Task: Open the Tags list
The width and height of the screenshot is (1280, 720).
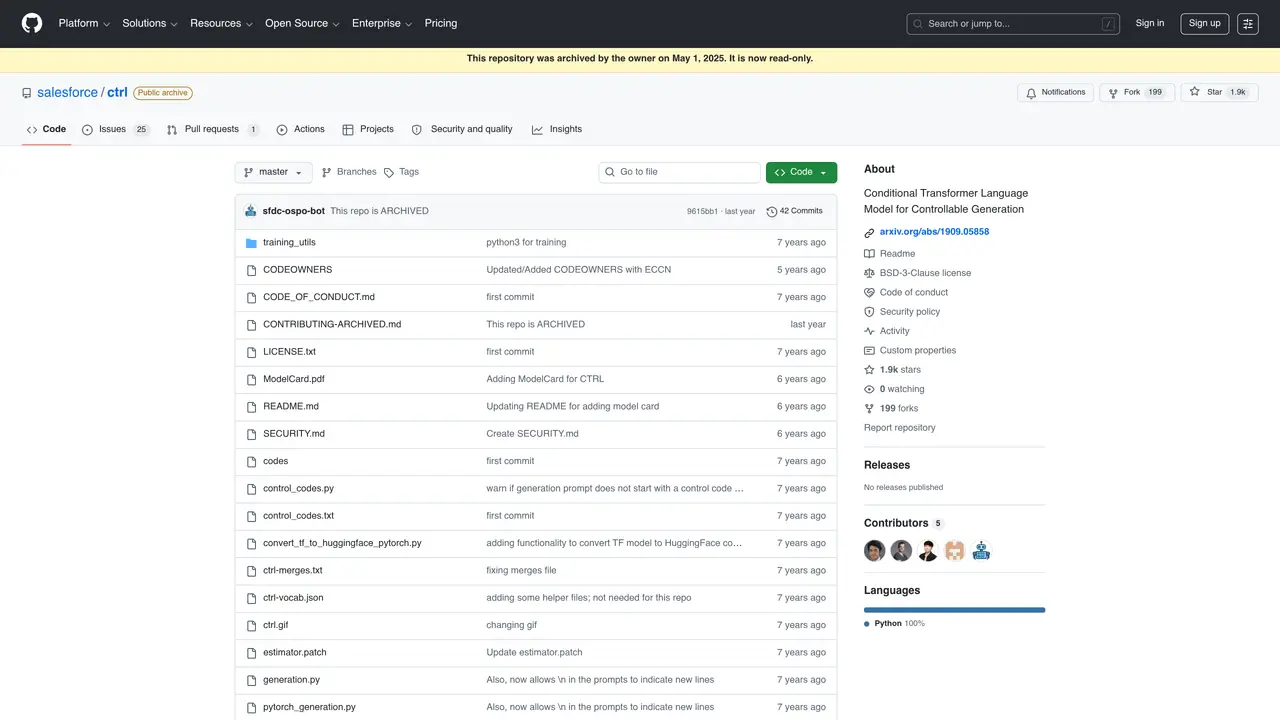Action: click(x=401, y=172)
